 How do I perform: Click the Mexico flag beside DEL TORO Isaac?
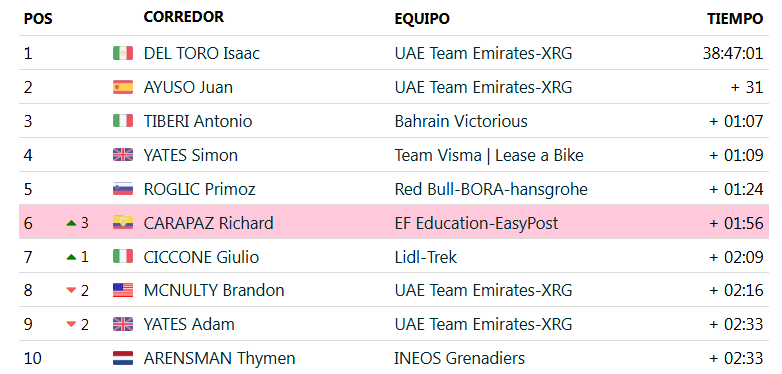point(123,53)
